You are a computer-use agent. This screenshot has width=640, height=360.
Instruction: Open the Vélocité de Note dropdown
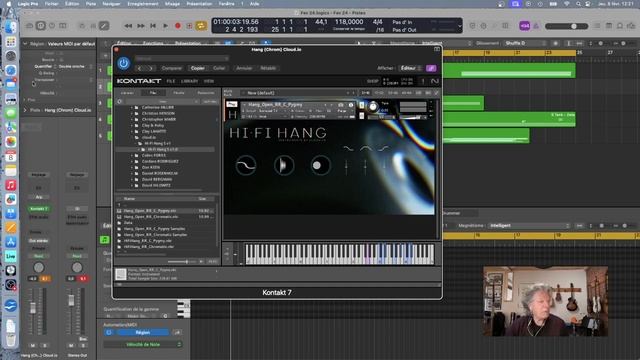pyautogui.click(x=142, y=344)
